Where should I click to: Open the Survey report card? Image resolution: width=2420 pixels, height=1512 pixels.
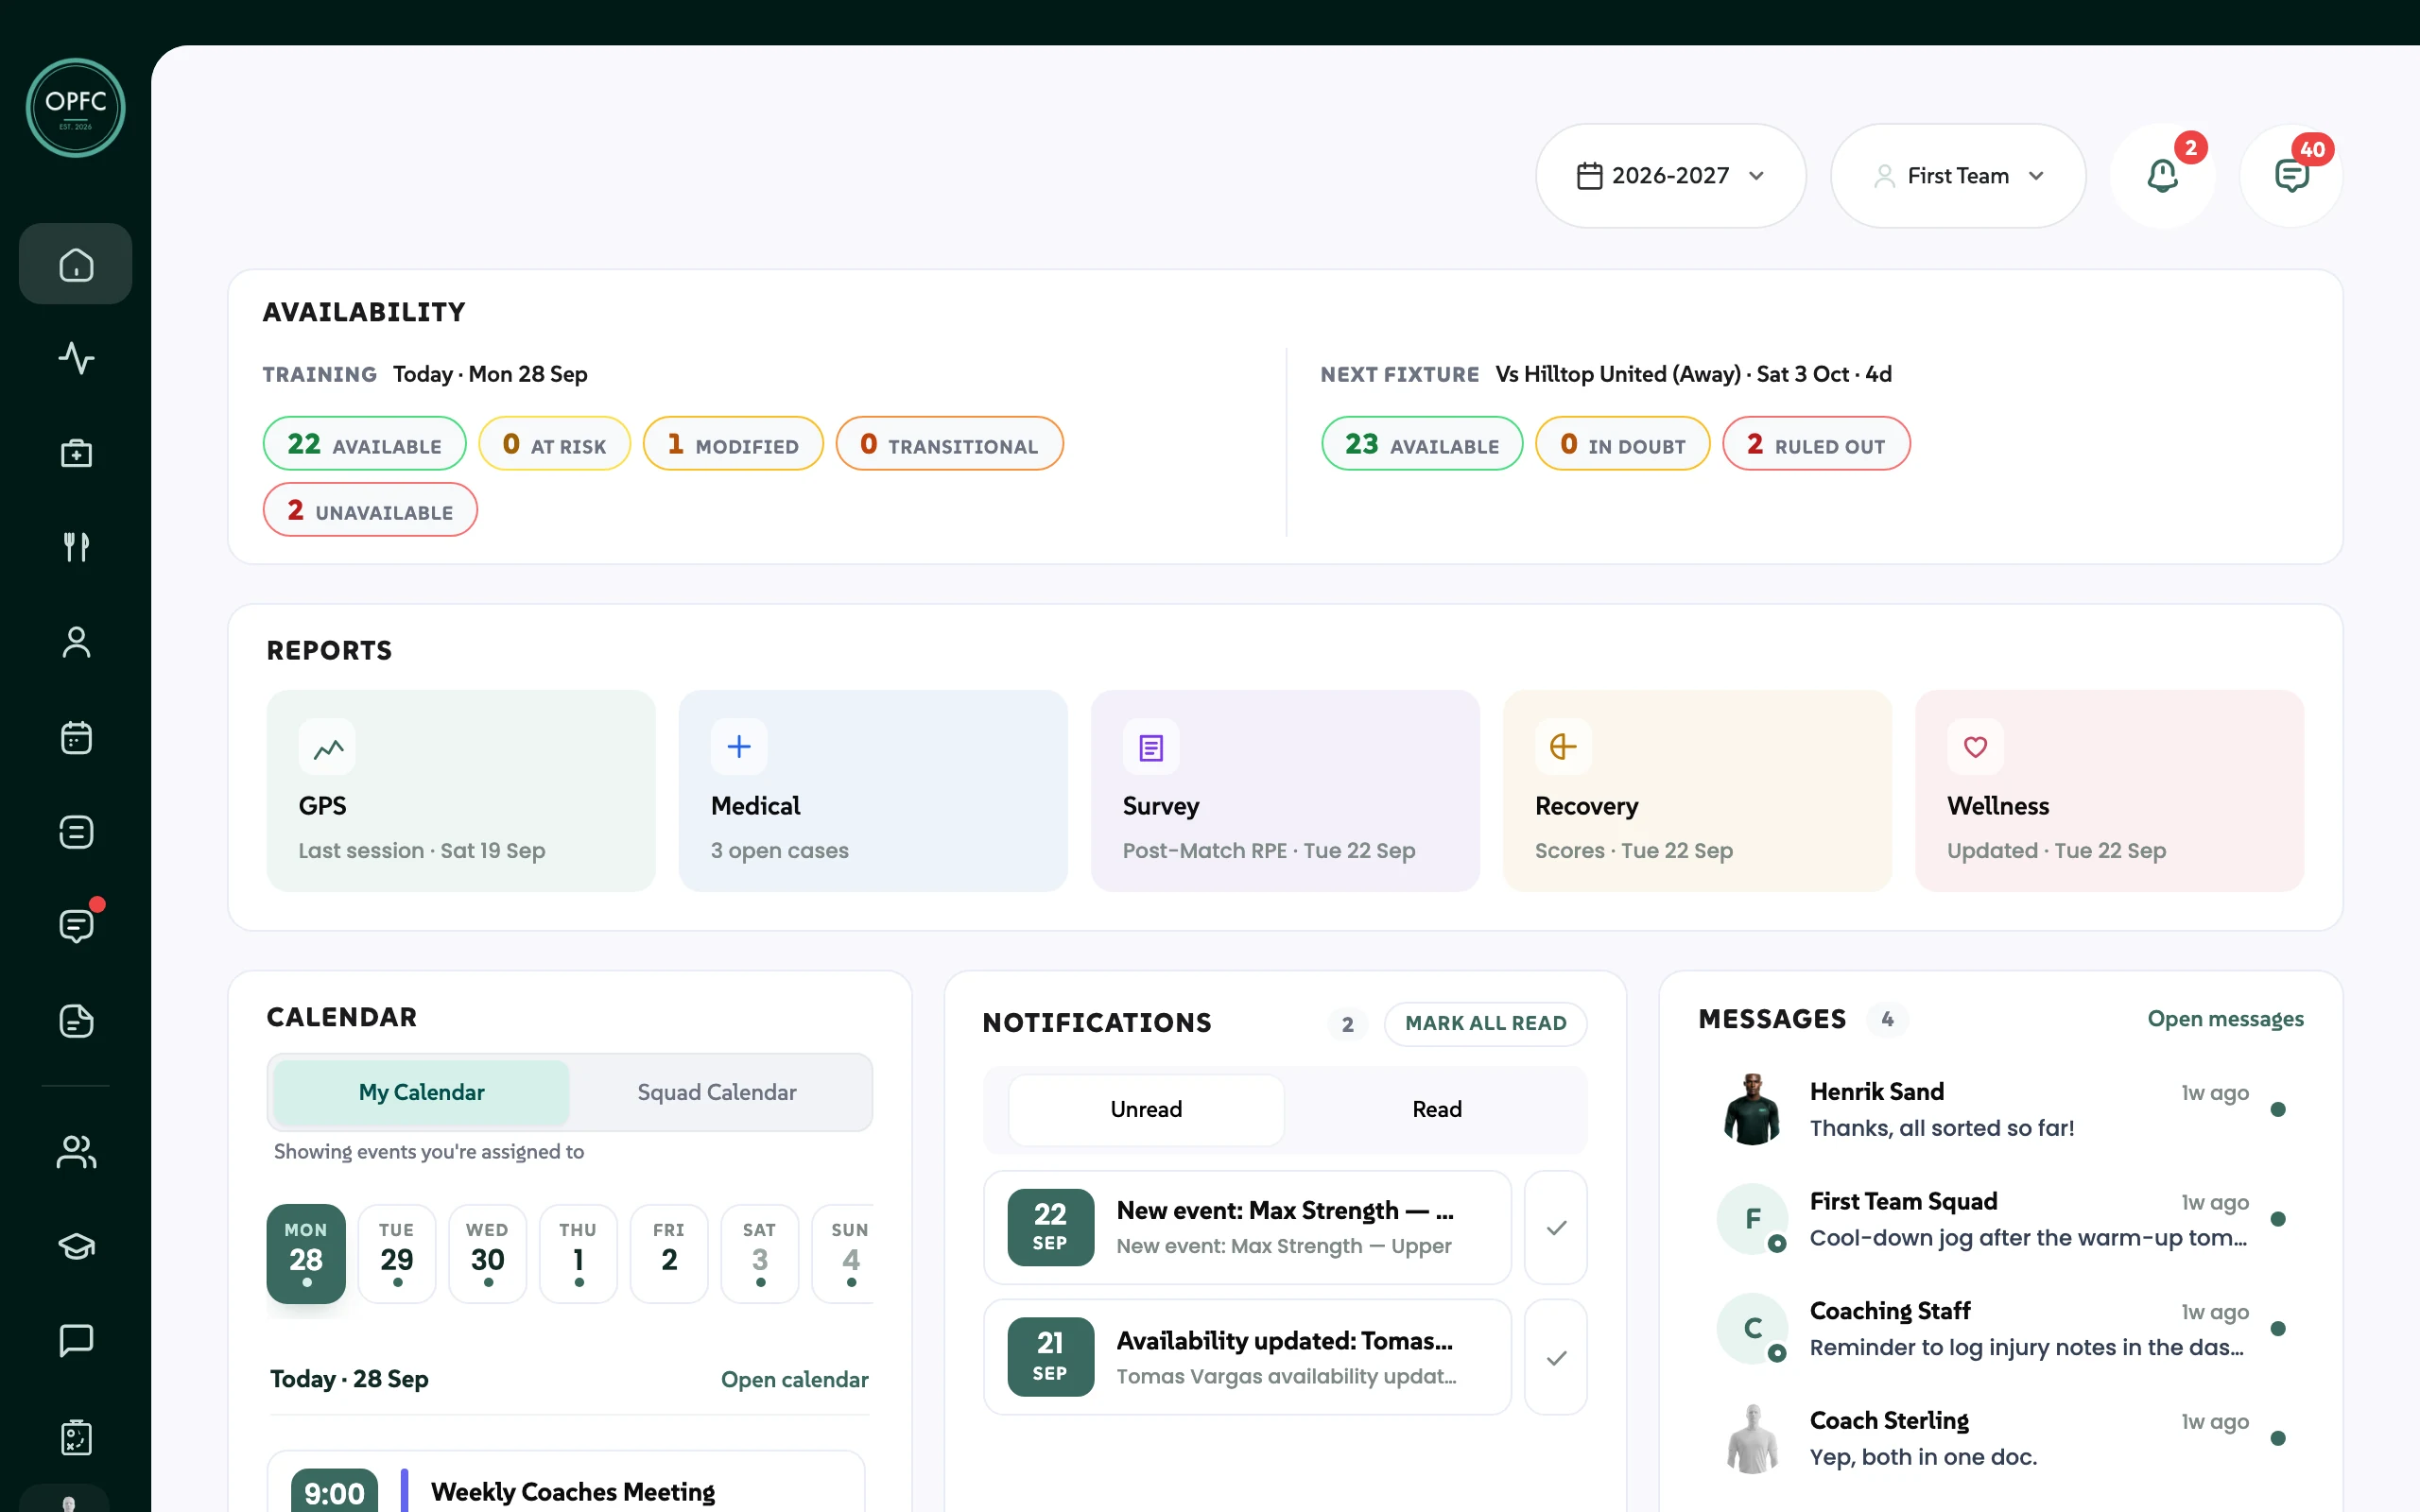(x=1285, y=790)
